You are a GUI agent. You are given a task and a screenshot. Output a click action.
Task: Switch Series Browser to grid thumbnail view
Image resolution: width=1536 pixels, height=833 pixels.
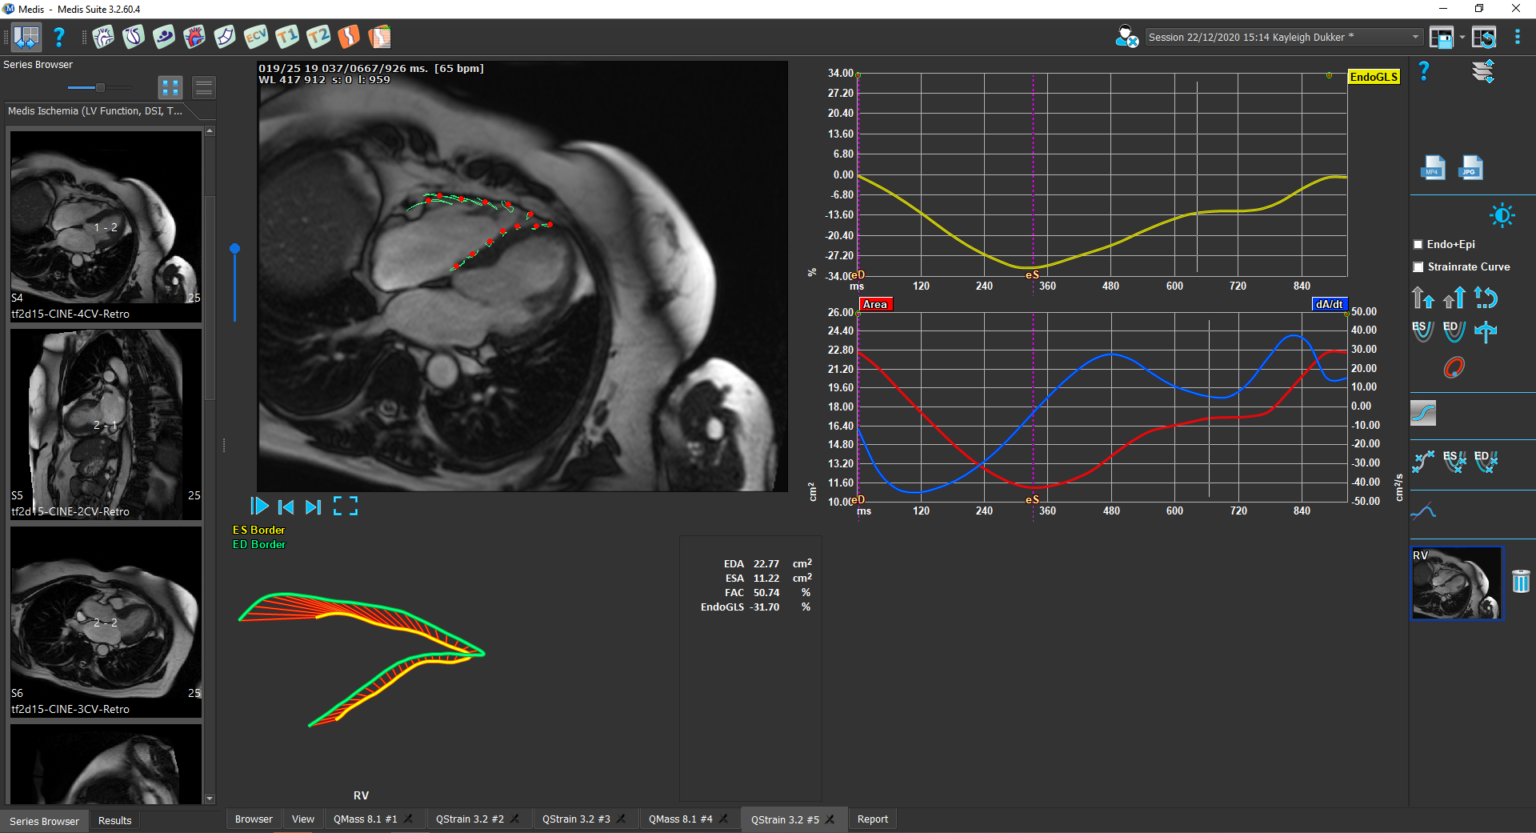point(170,88)
